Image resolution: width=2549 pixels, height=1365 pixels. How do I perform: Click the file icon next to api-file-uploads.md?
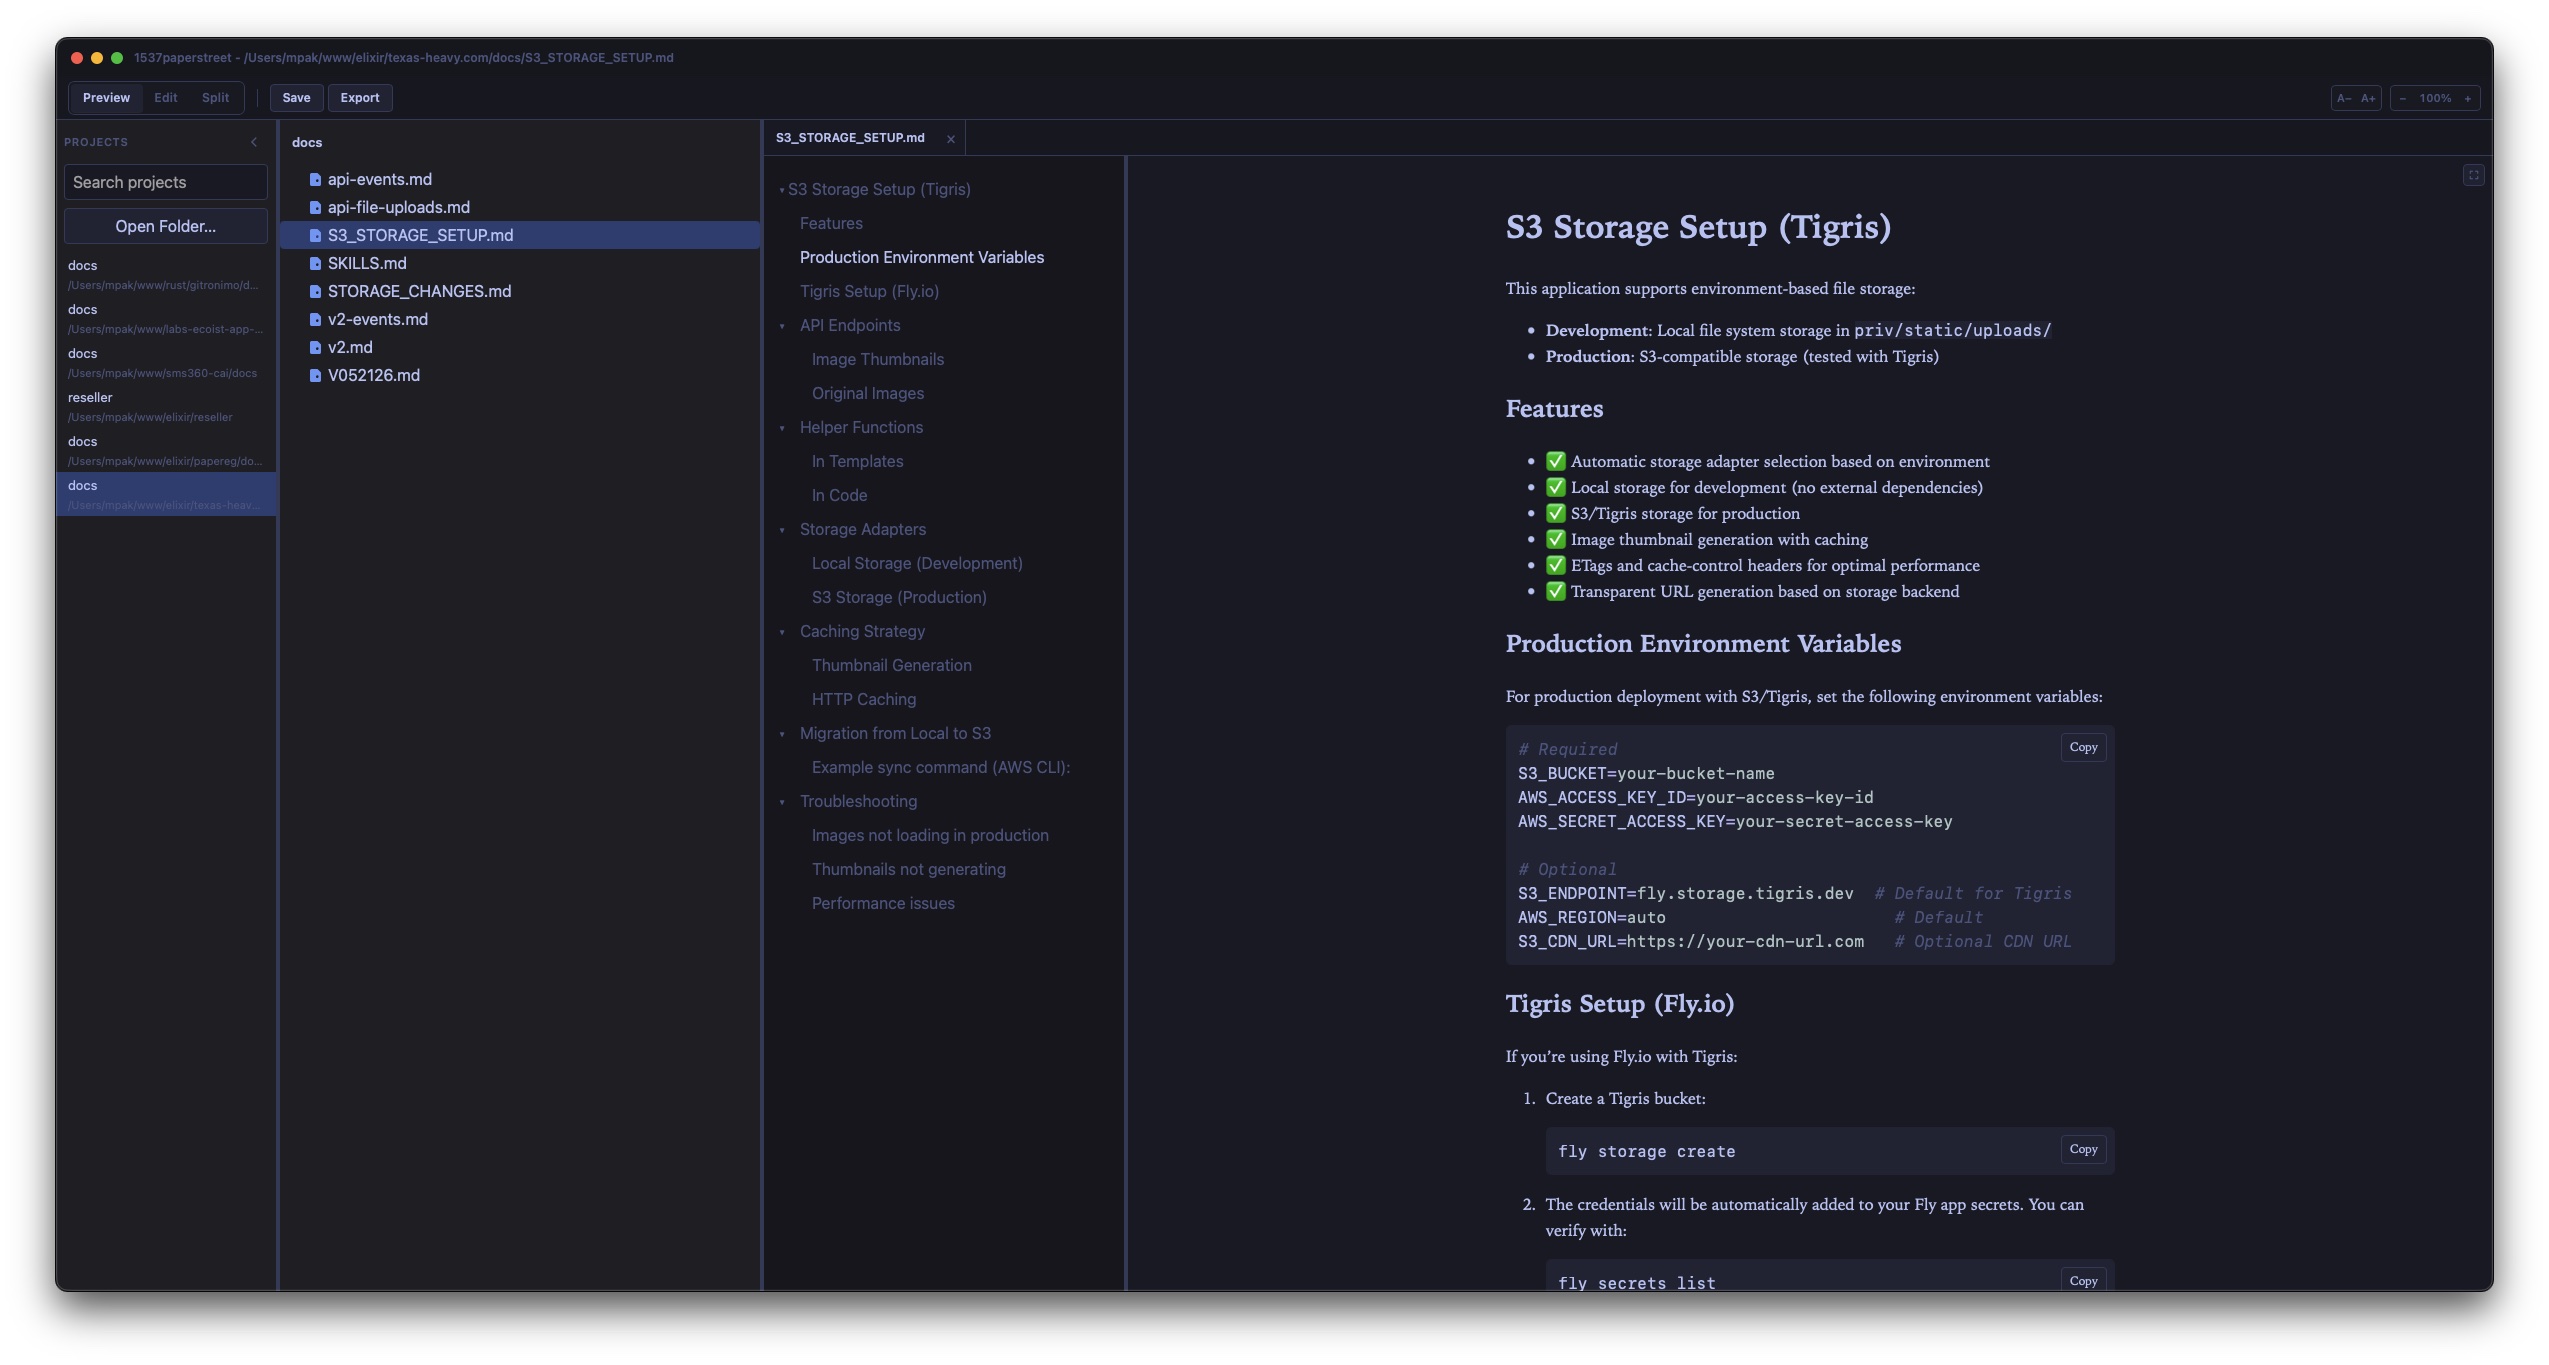315,208
